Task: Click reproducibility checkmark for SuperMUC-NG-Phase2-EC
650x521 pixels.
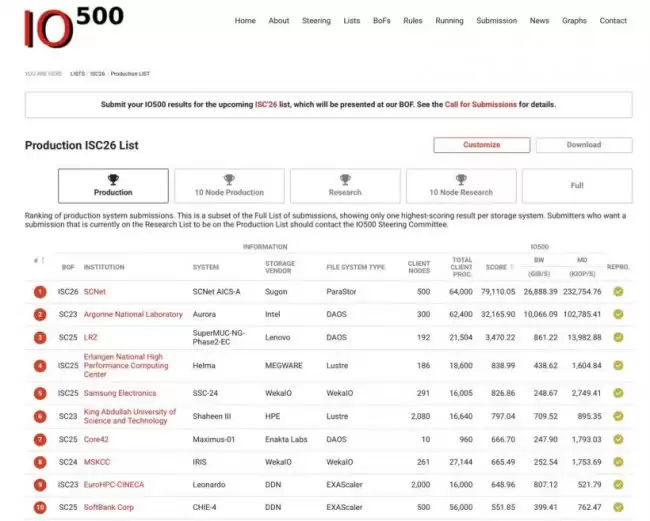Action: click(618, 338)
